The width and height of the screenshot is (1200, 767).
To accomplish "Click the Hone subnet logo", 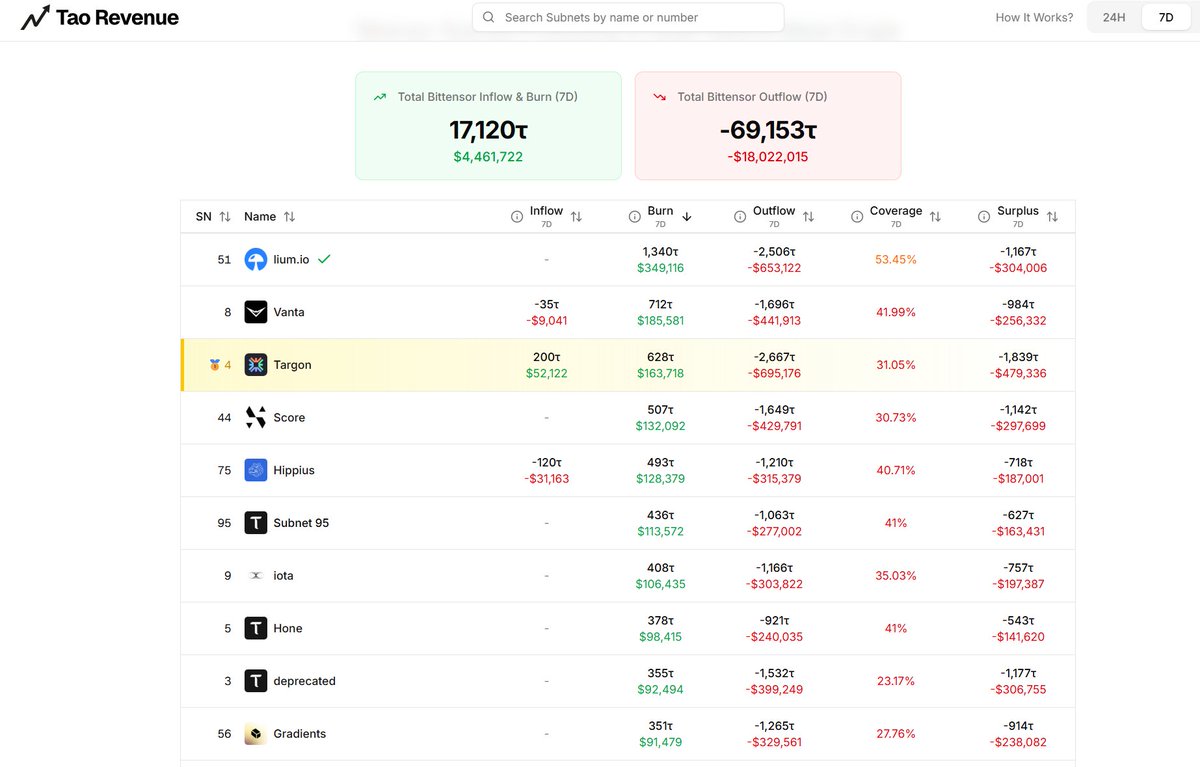I will (x=256, y=628).
